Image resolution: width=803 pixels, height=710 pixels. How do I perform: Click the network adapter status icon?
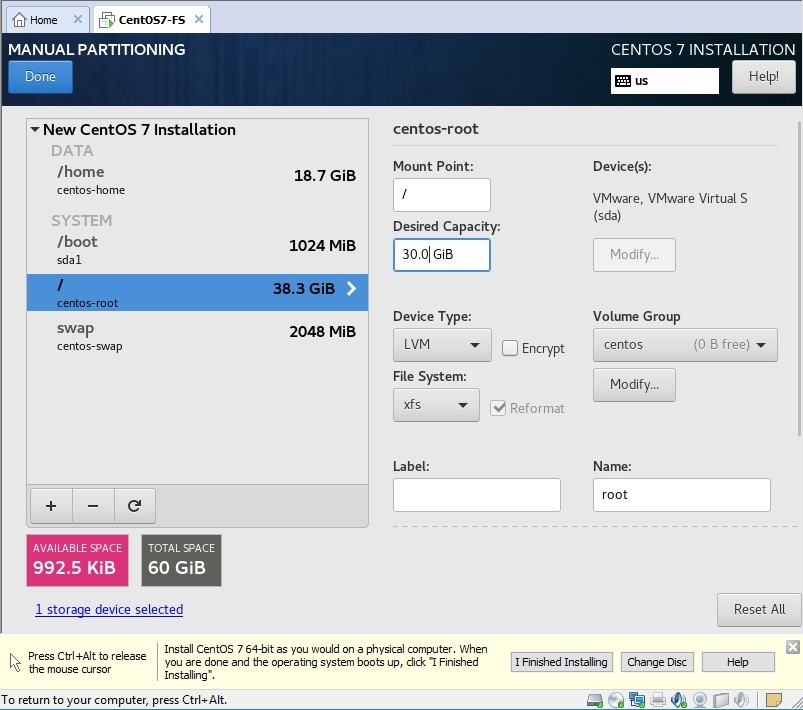[637, 700]
